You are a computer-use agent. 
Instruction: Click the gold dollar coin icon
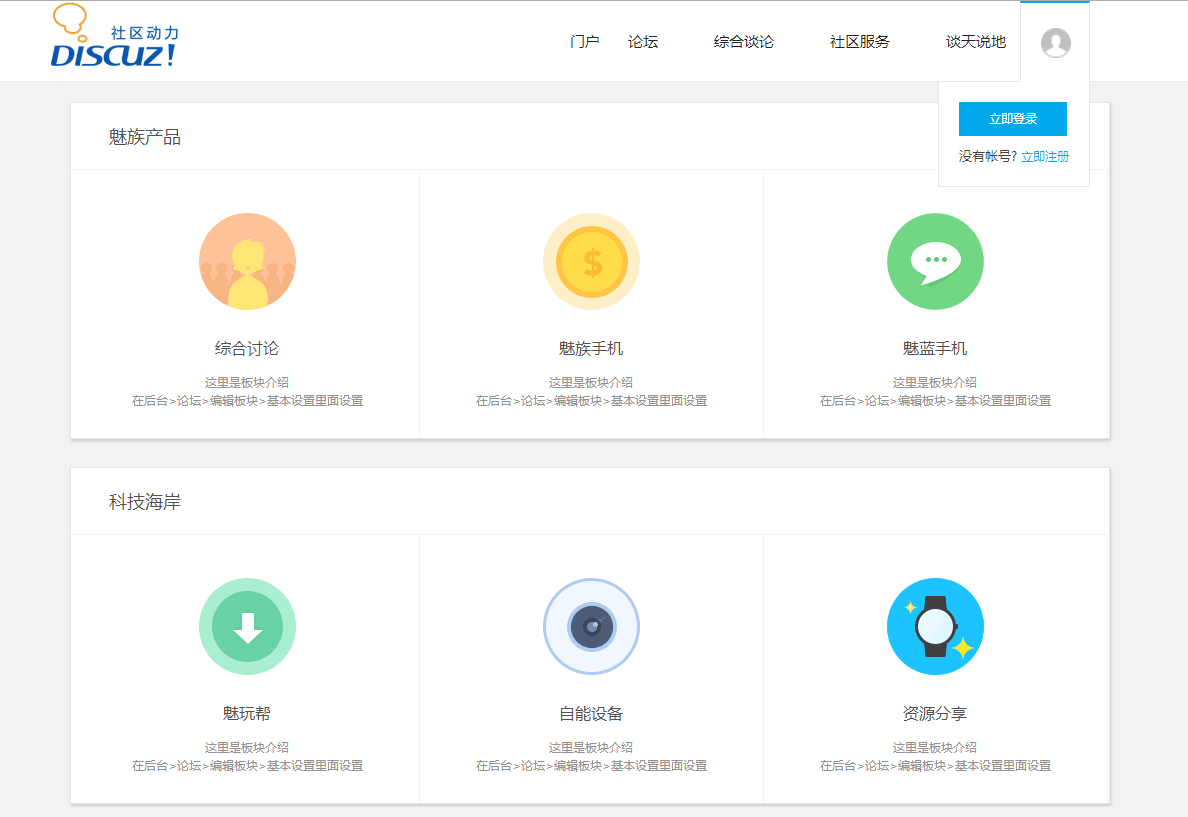click(591, 261)
